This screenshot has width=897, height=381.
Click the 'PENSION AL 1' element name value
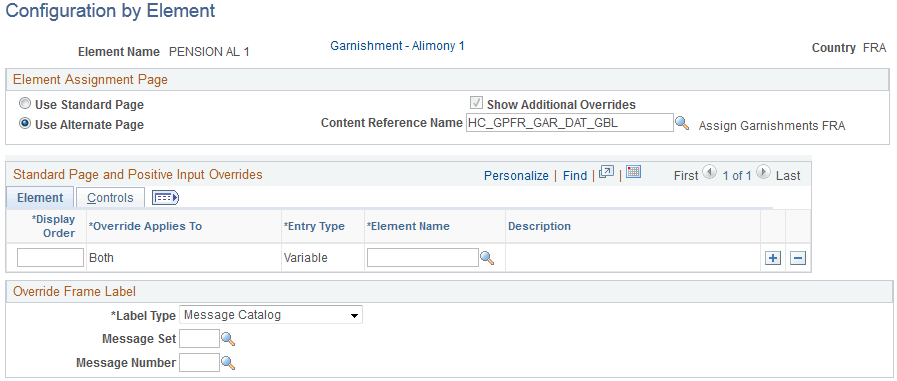209,52
